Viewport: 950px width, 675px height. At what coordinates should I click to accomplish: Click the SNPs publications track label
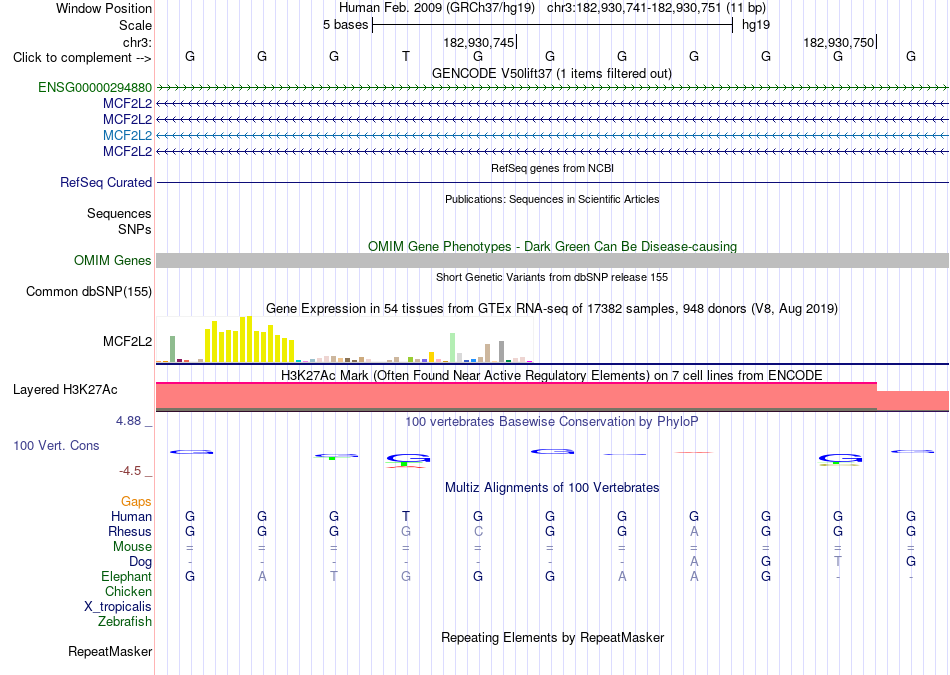click(x=135, y=229)
